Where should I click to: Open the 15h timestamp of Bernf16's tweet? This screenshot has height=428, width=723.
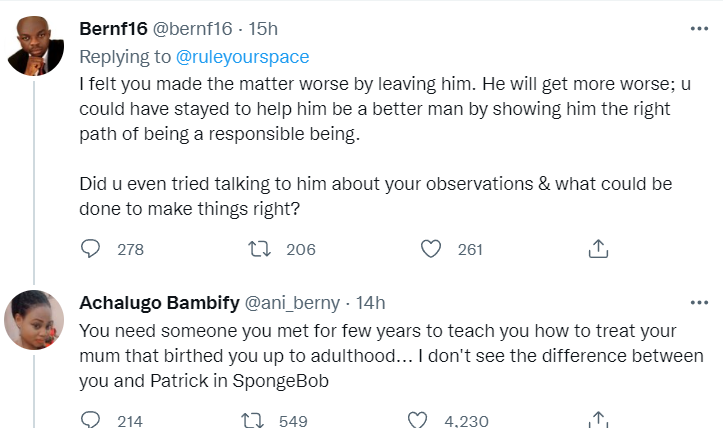click(263, 29)
